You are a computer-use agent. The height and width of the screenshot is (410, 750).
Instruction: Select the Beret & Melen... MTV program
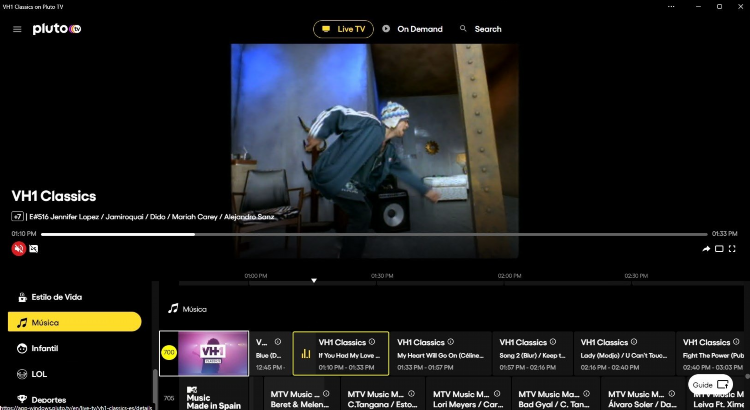point(301,394)
